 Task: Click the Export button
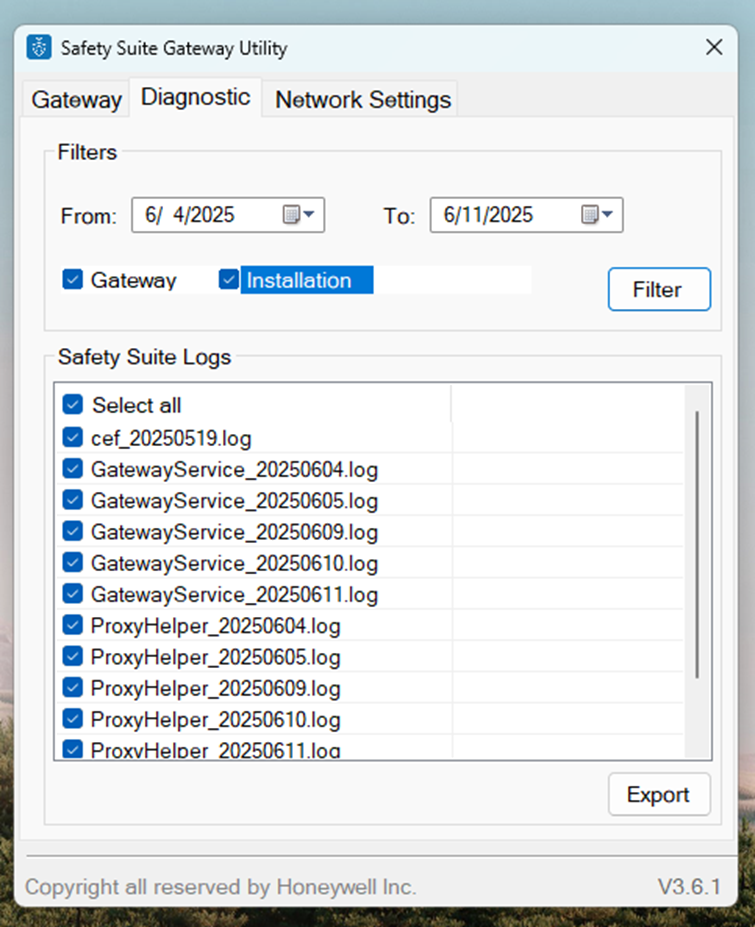(x=659, y=795)
